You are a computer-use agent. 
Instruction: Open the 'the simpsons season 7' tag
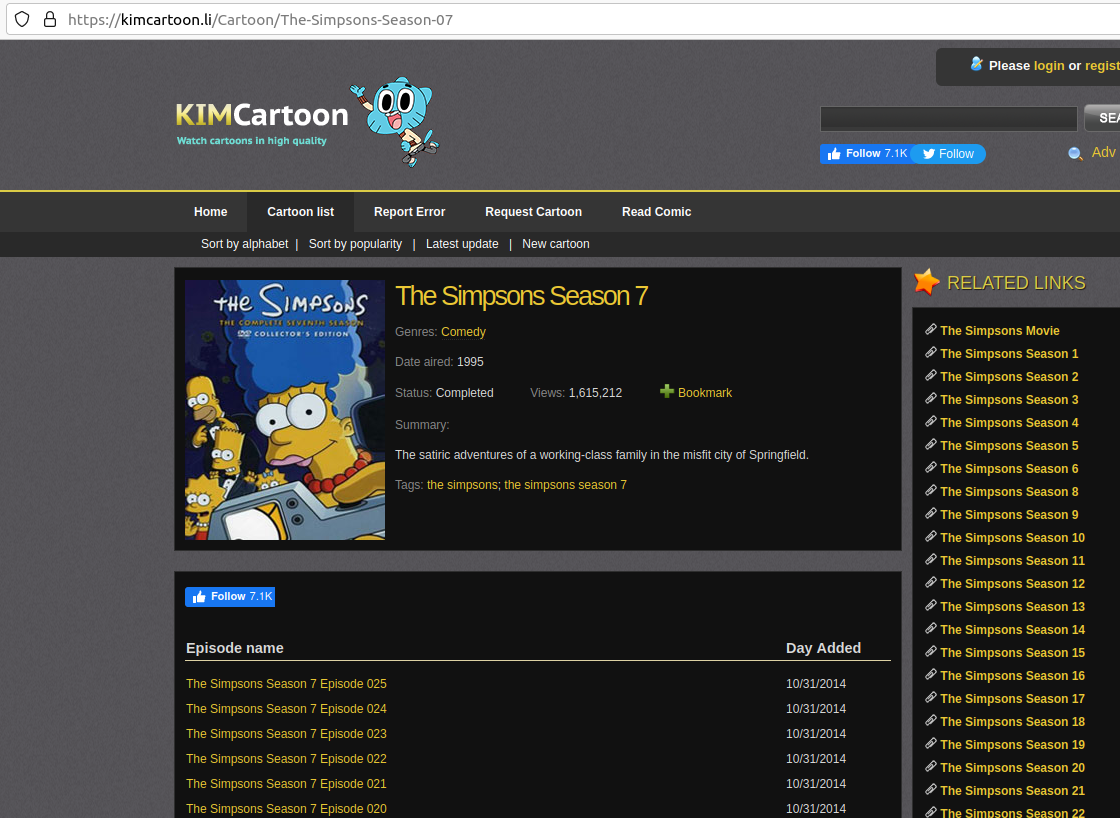coord(566,484)
